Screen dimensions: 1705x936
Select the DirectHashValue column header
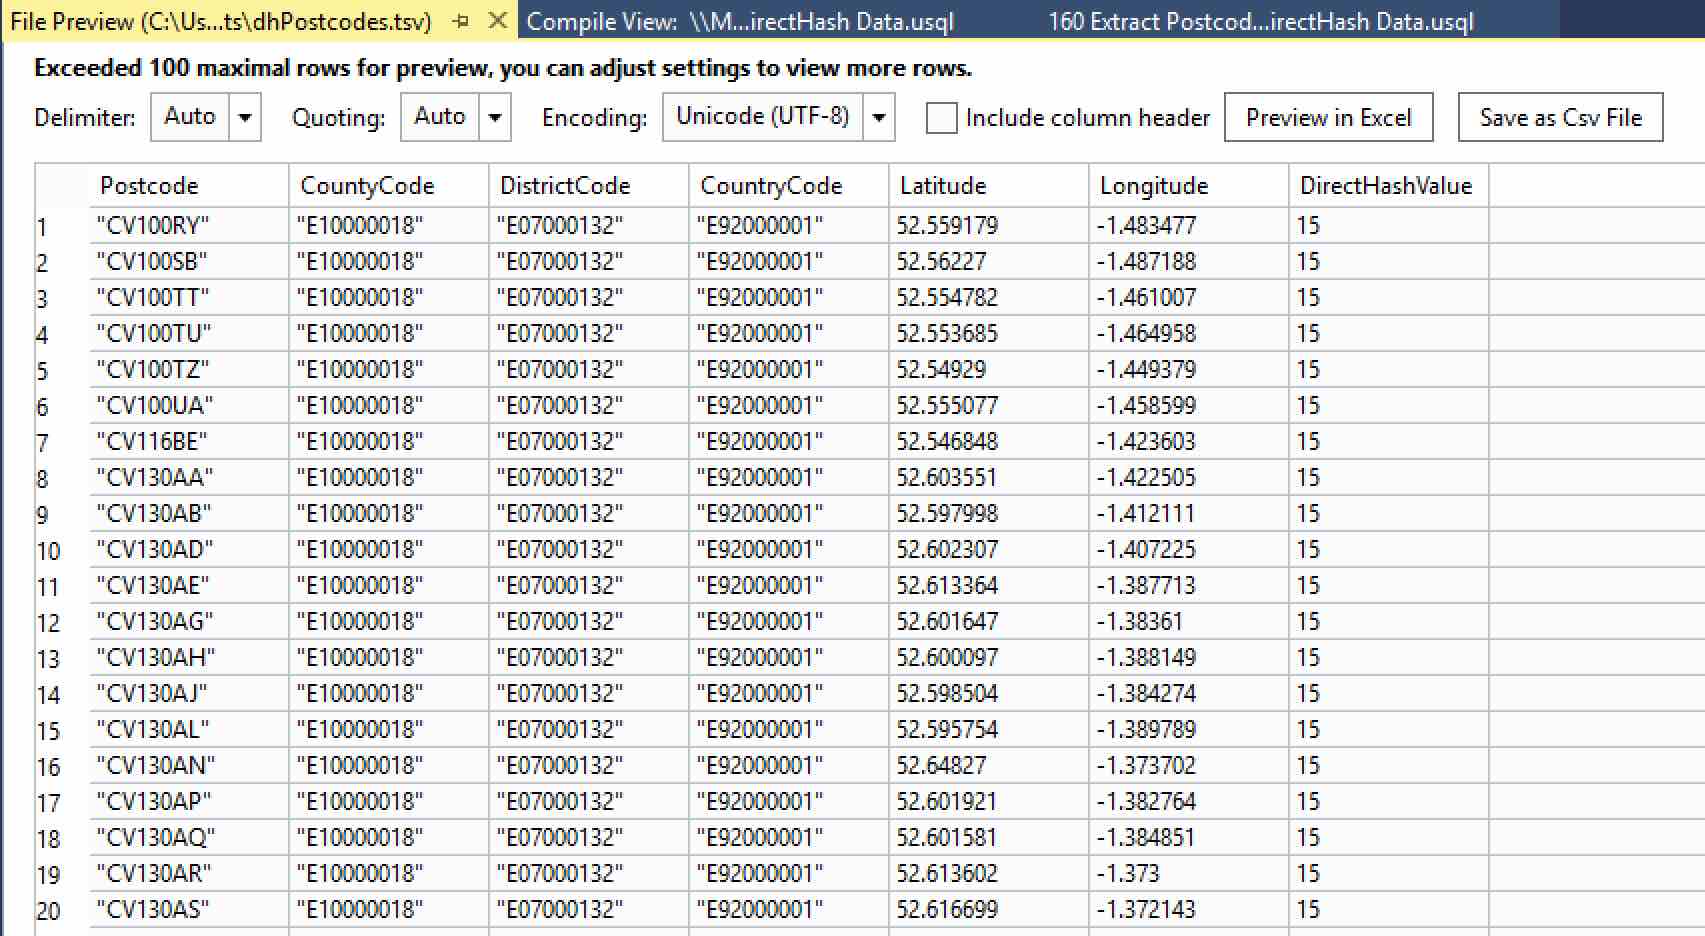1389,186
